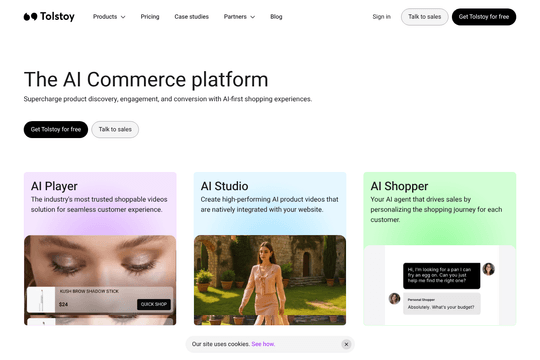Click AI Shopper description about AI agent
The image size is (540, 360).
[436, 209]
